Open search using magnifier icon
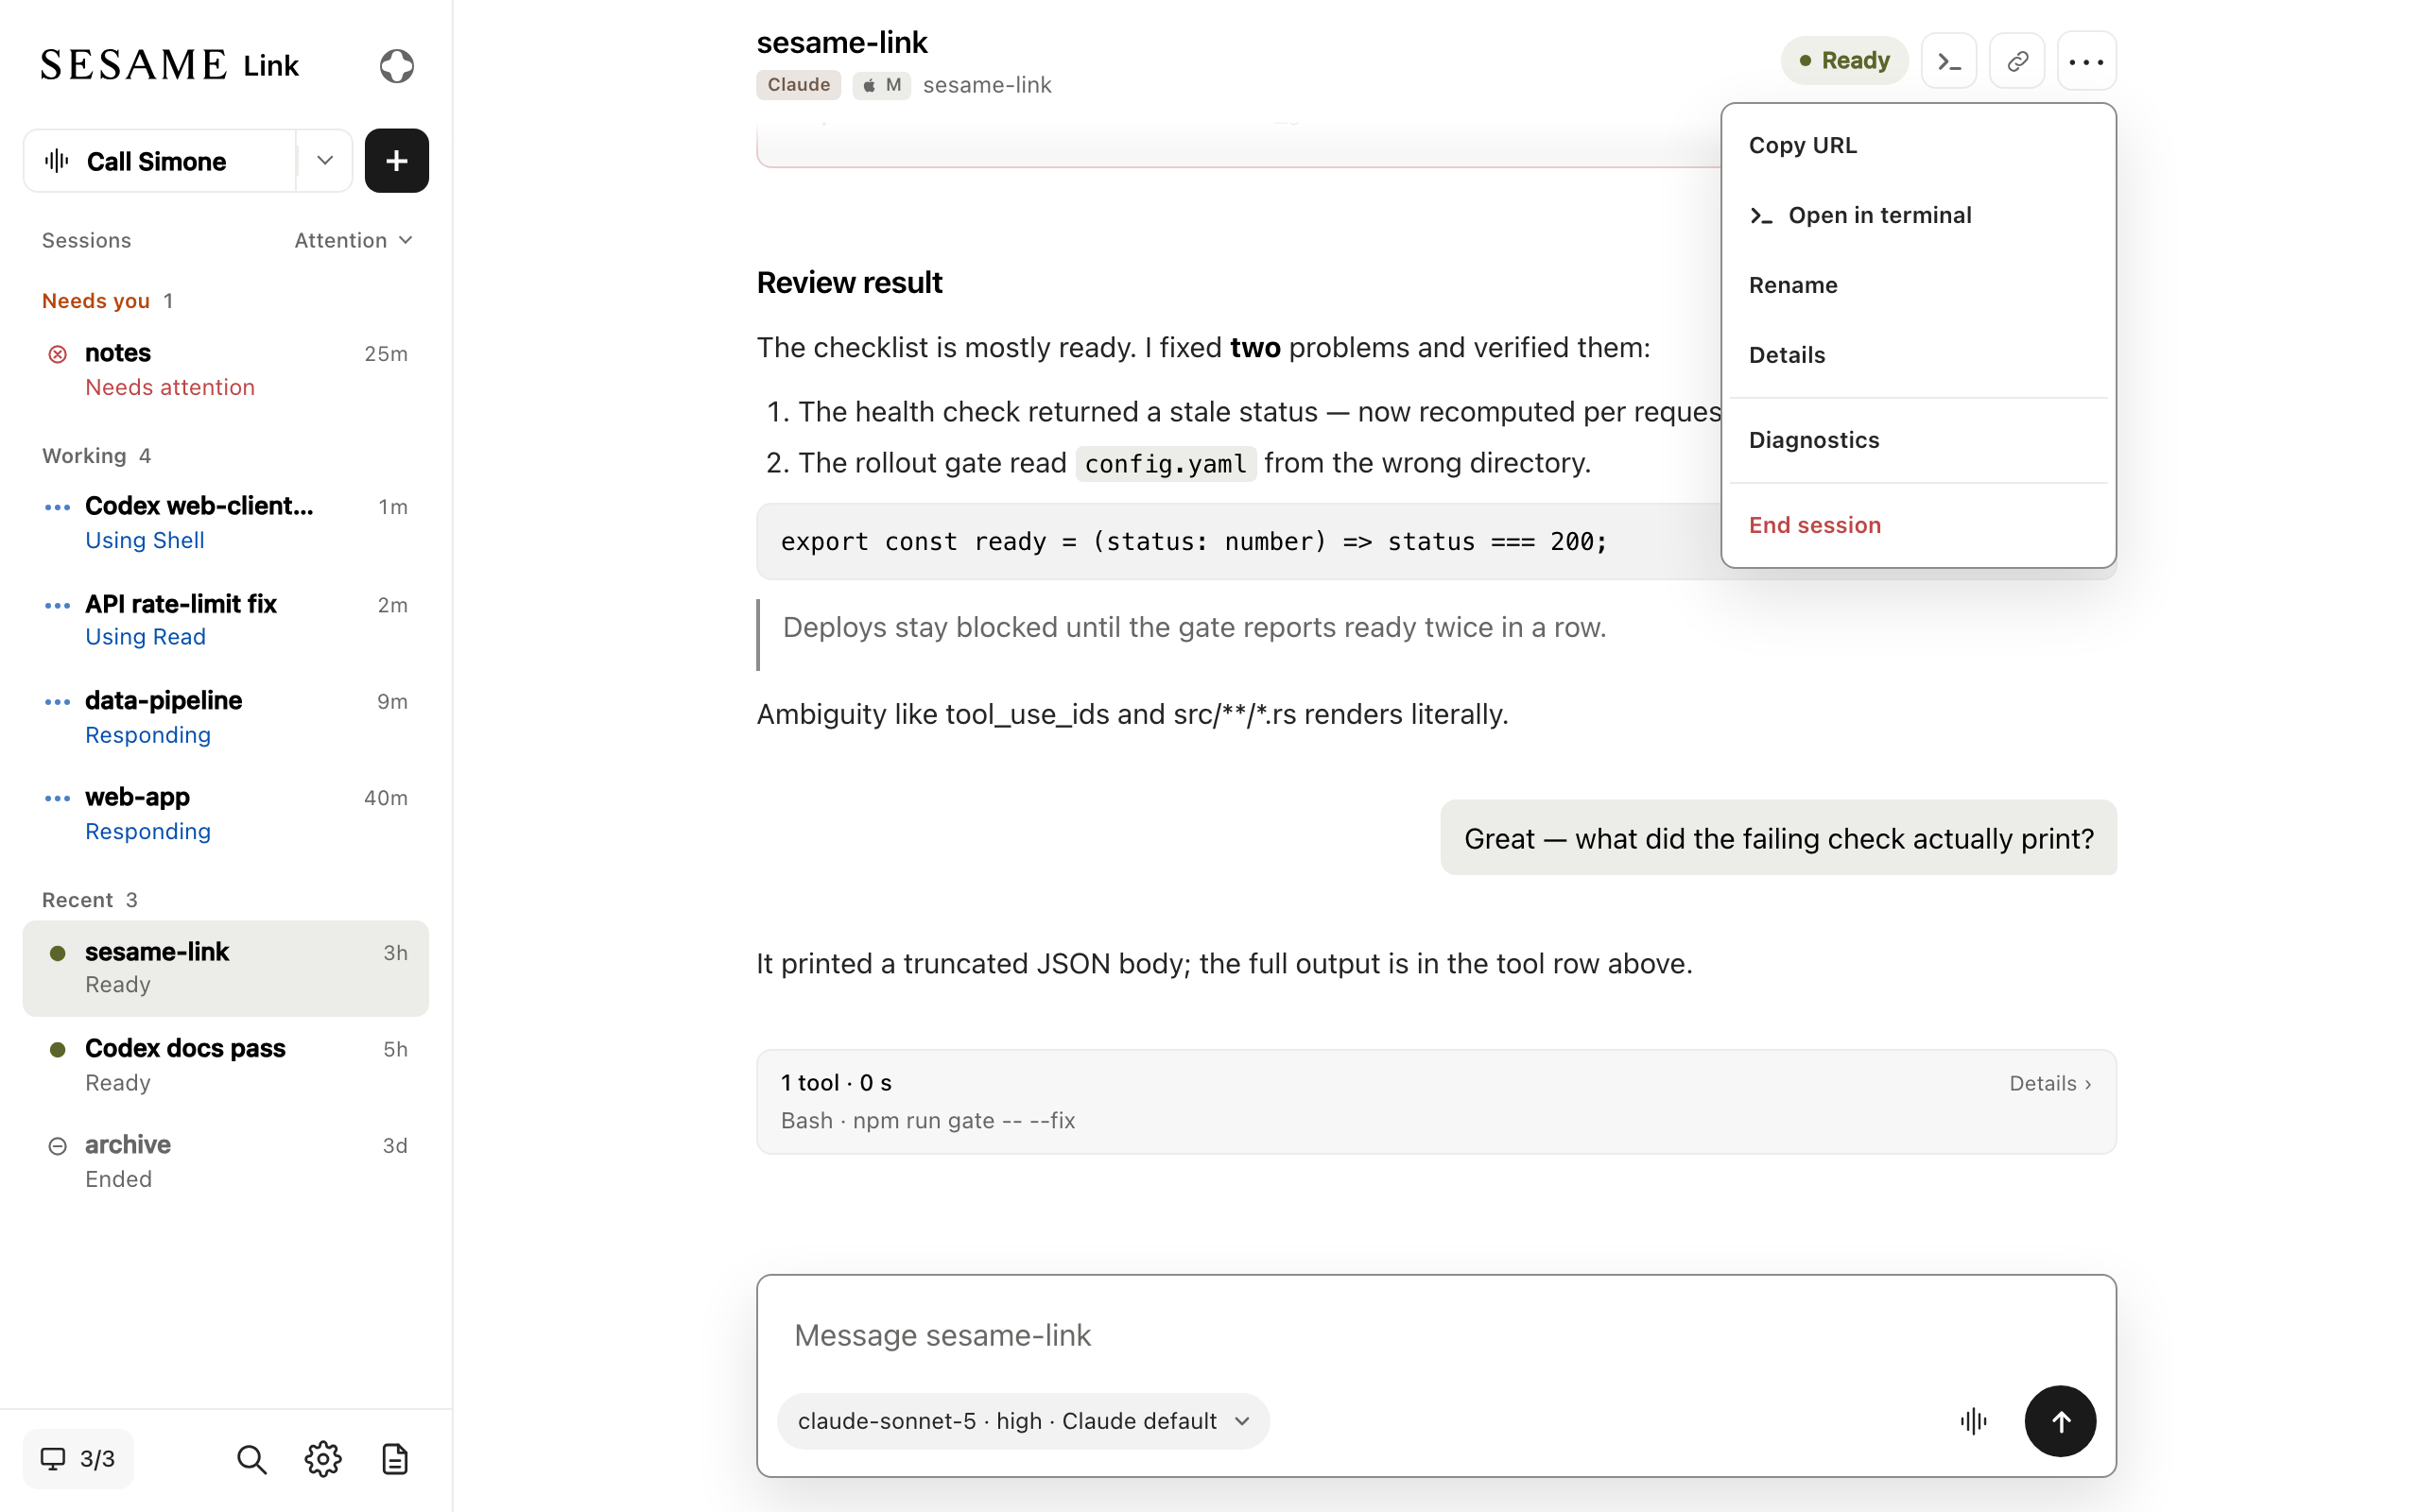2420x1512 pixels. coord(251,1459)
